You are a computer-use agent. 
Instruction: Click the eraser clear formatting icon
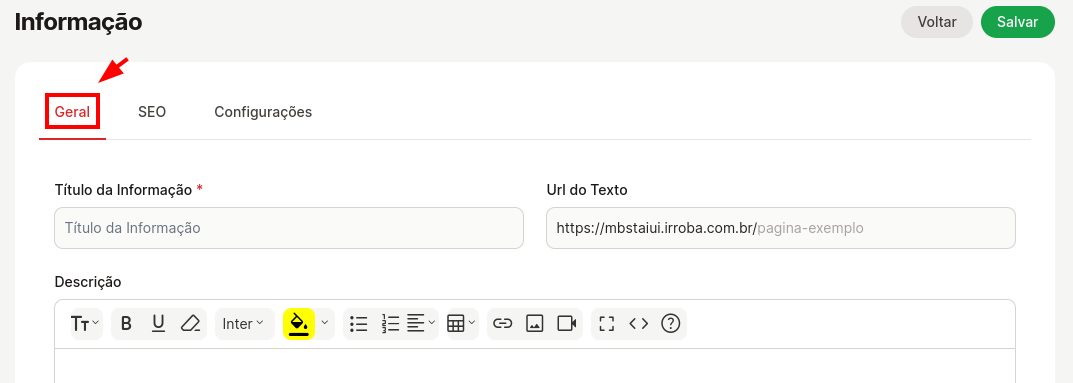coord(190,323)
